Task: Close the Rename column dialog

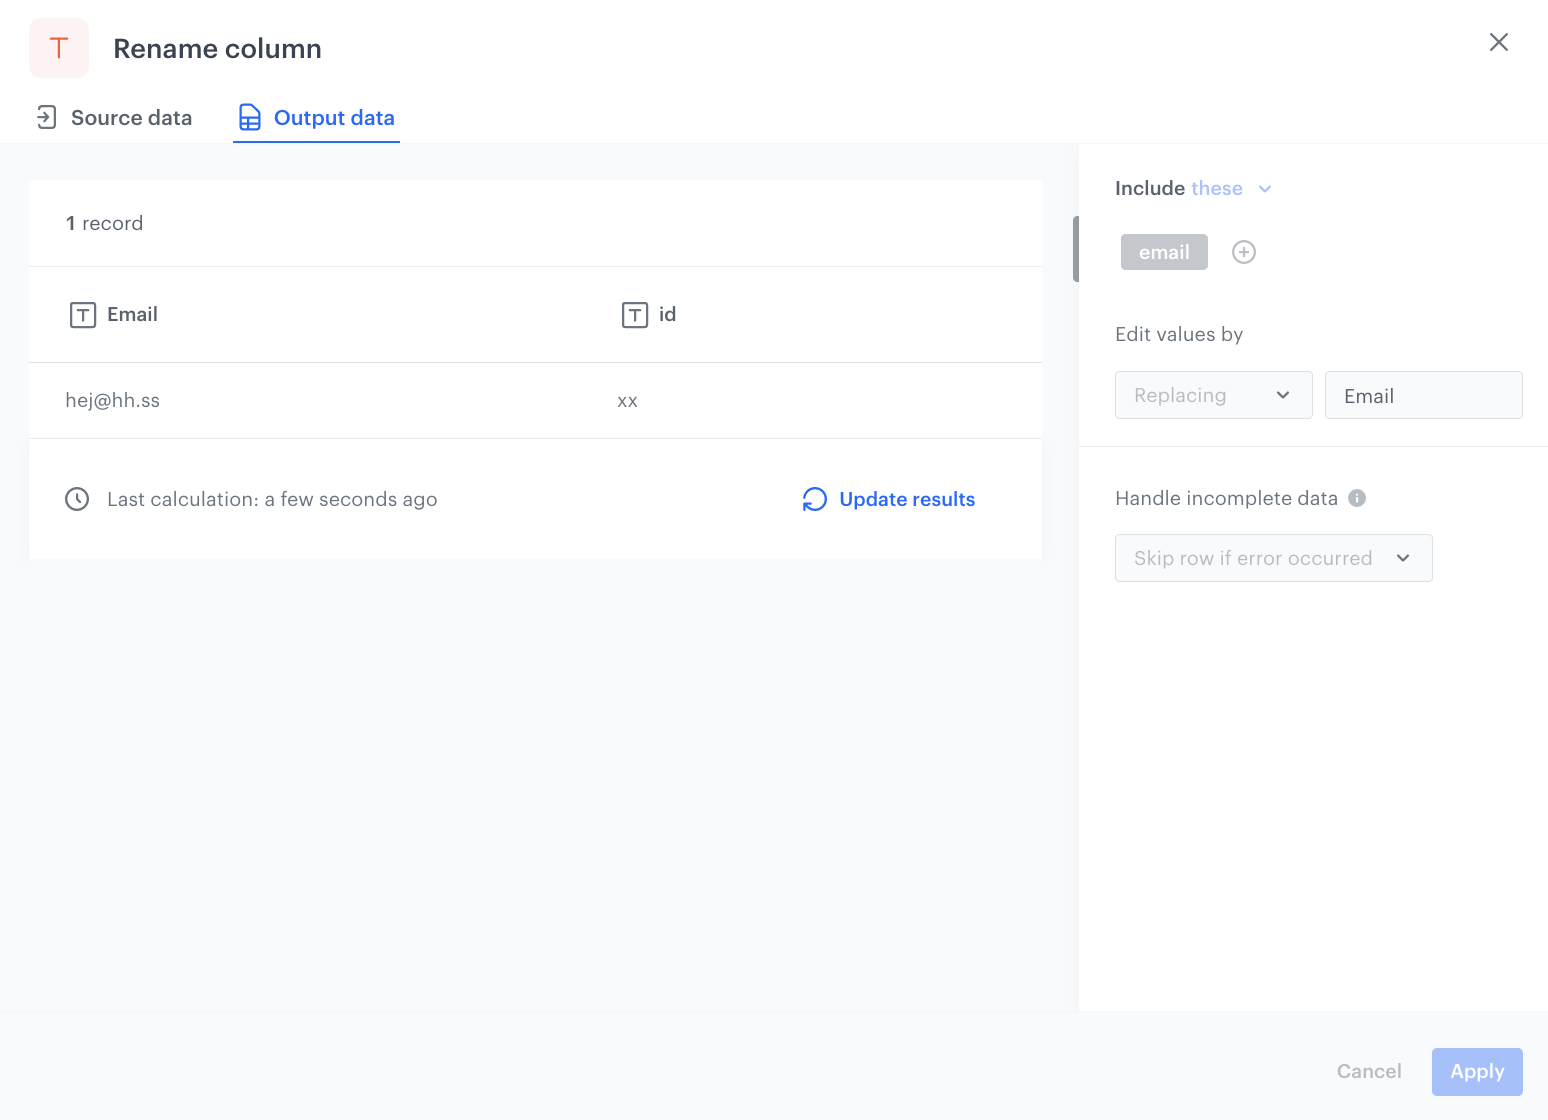Action: [x=1498, y=42]
